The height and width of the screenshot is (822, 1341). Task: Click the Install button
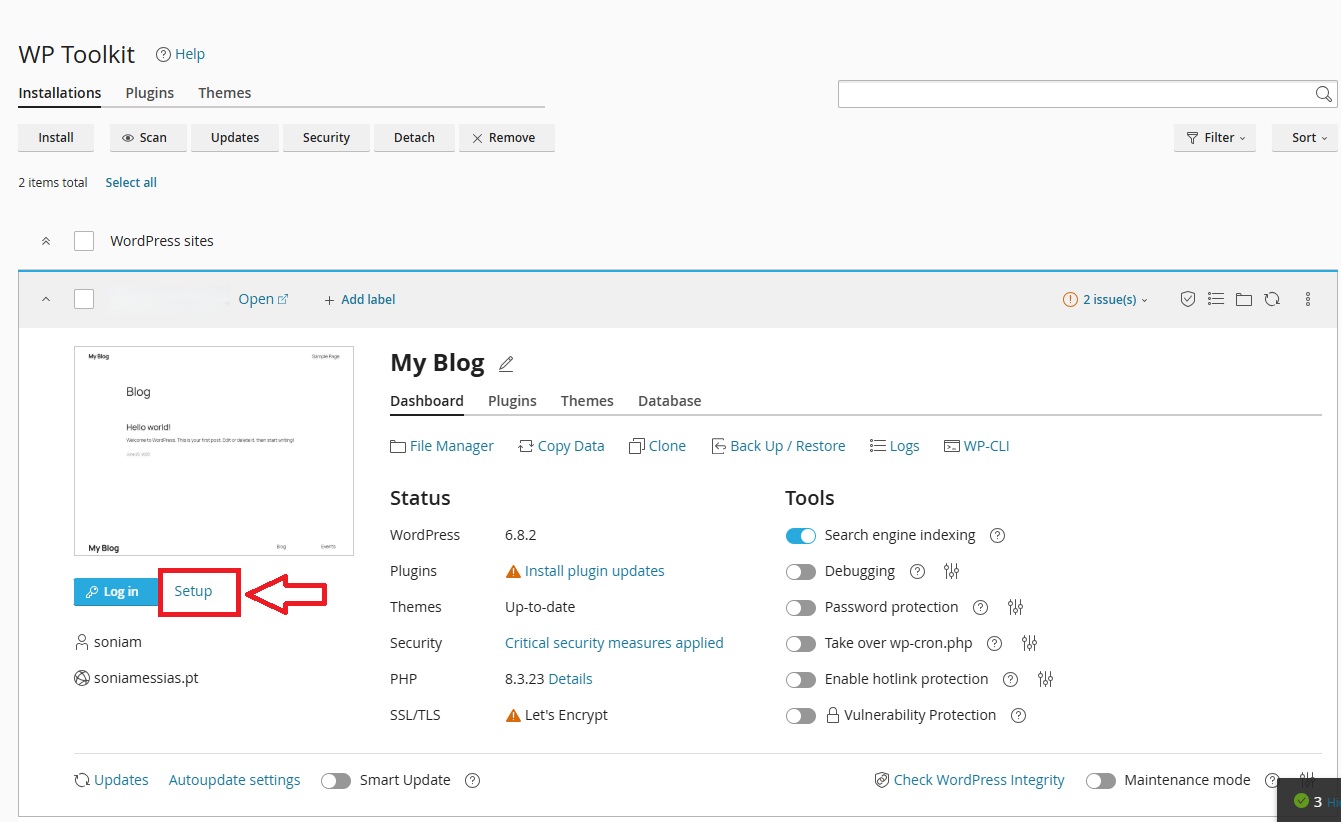click(56, 138)
